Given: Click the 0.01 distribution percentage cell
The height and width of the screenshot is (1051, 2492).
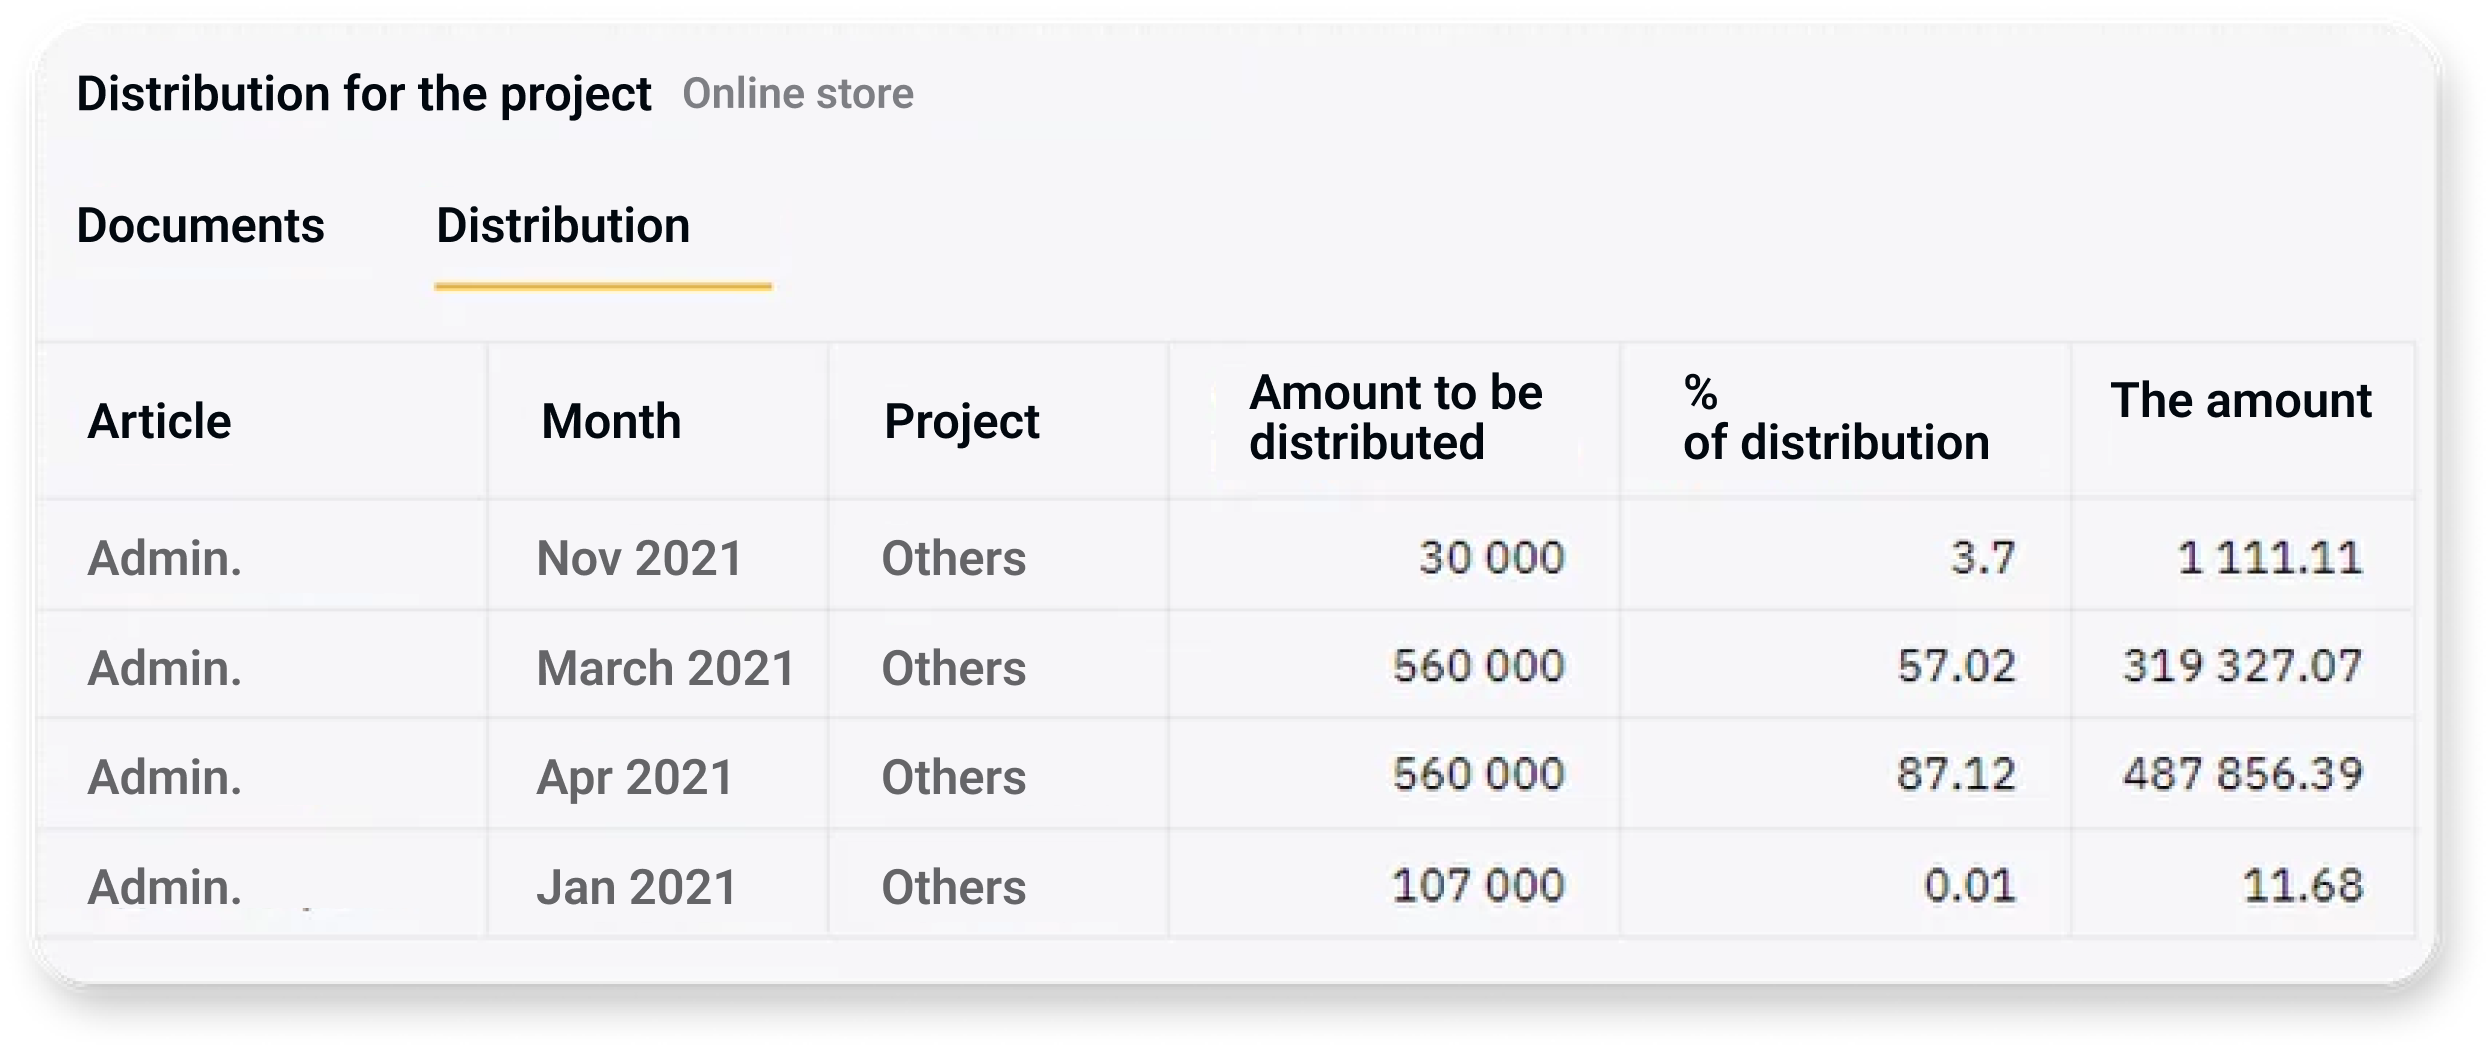Looking at the screenshot, I should coord(1969,886).
